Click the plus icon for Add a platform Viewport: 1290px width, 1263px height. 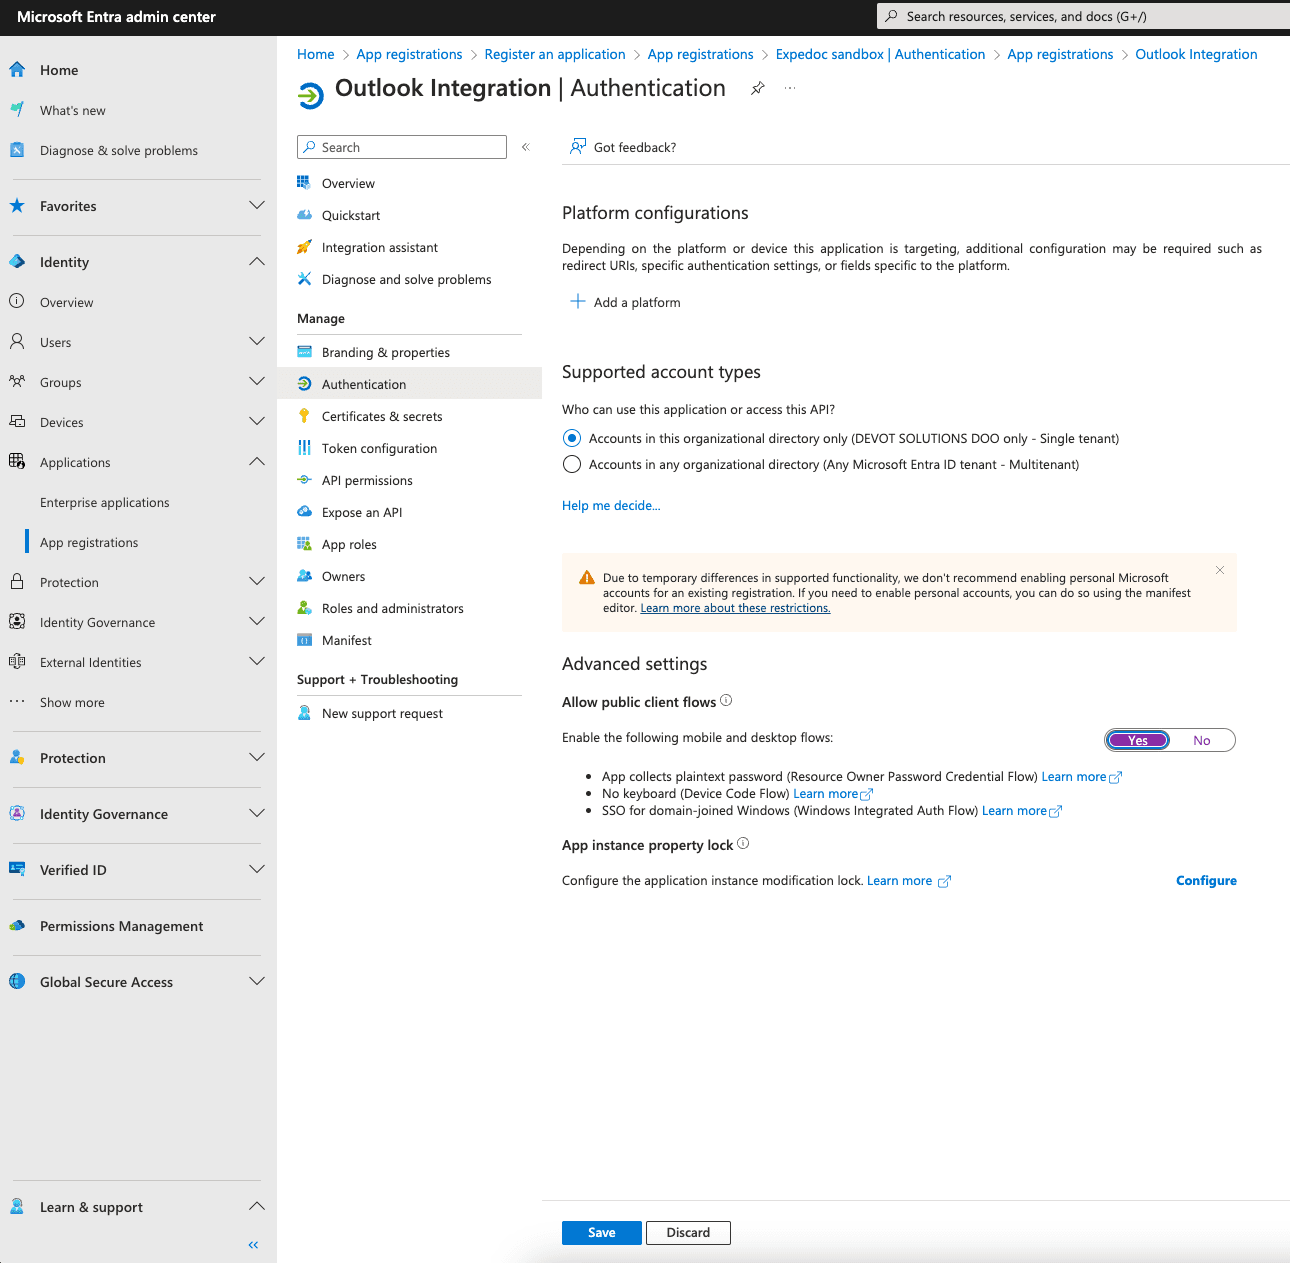[578, 301]
